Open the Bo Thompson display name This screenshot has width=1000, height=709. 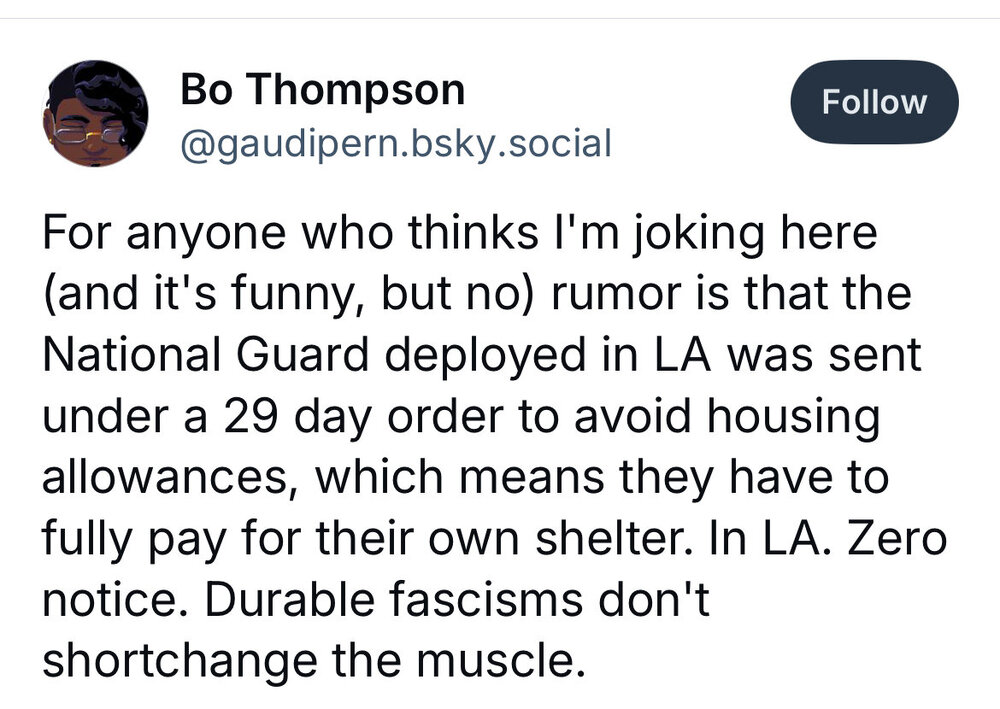coord(322,91)
